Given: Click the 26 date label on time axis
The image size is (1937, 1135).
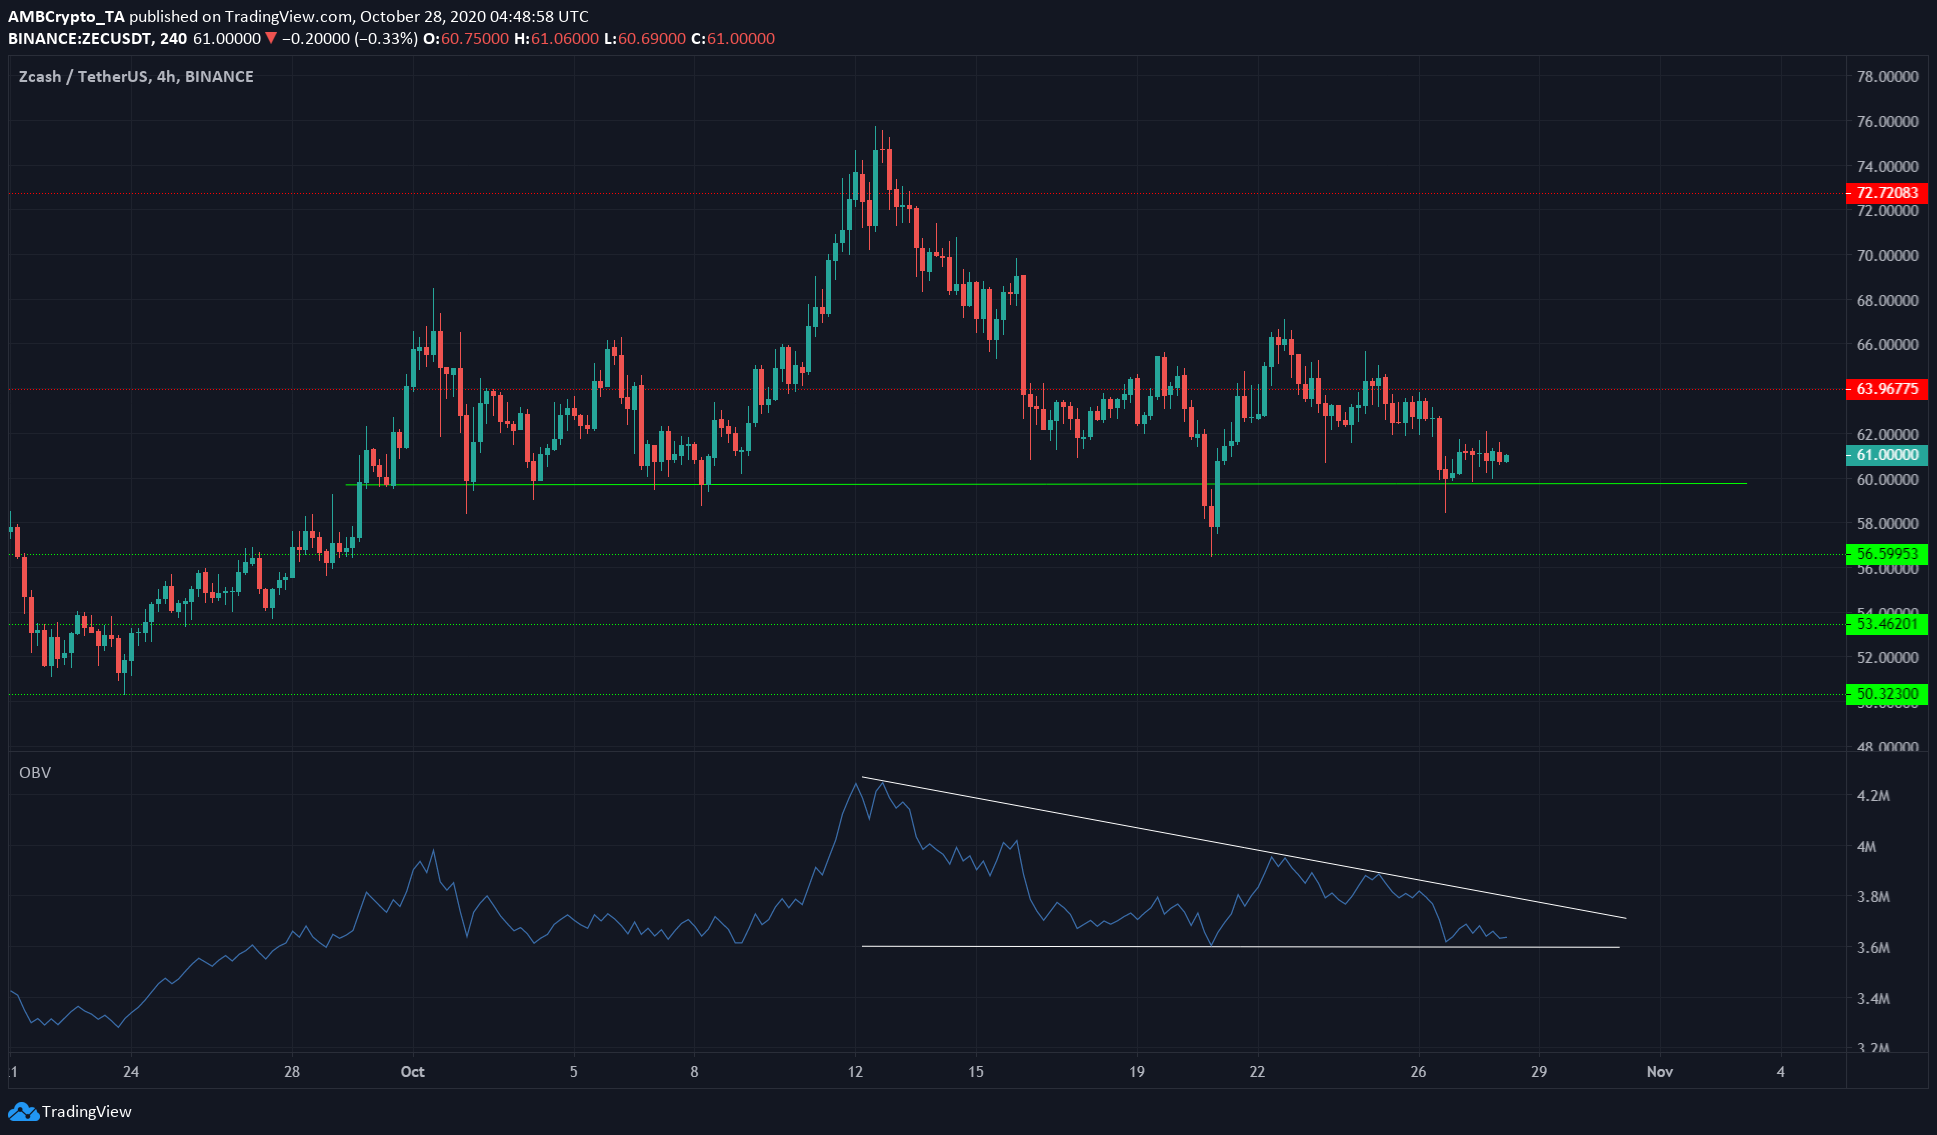Looking at the screenshot, I should [x=1418, y=1072].
